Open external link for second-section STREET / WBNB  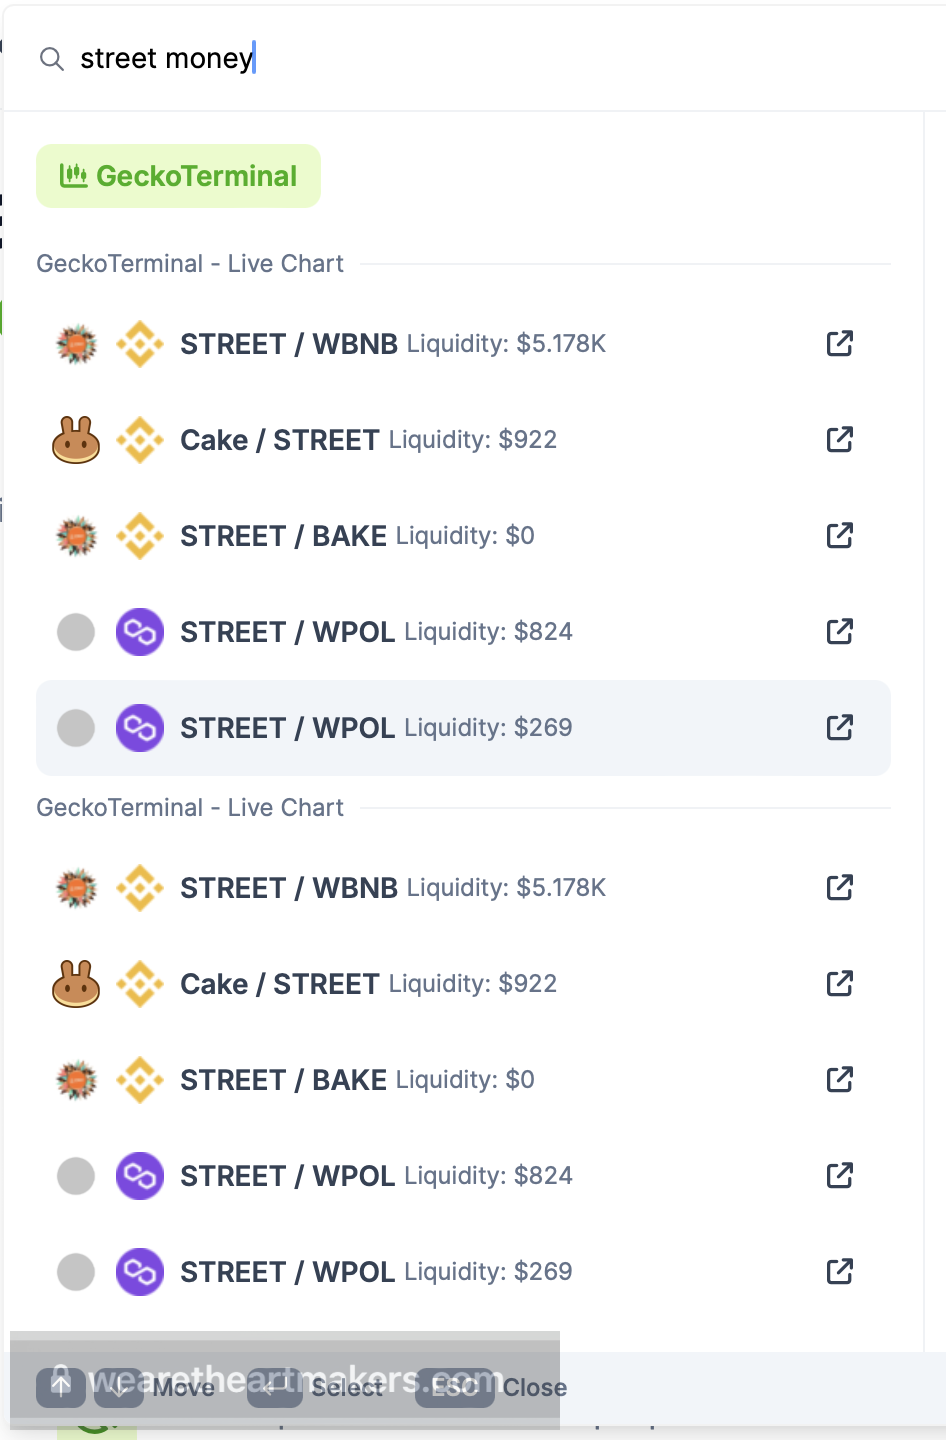(840, 887)
